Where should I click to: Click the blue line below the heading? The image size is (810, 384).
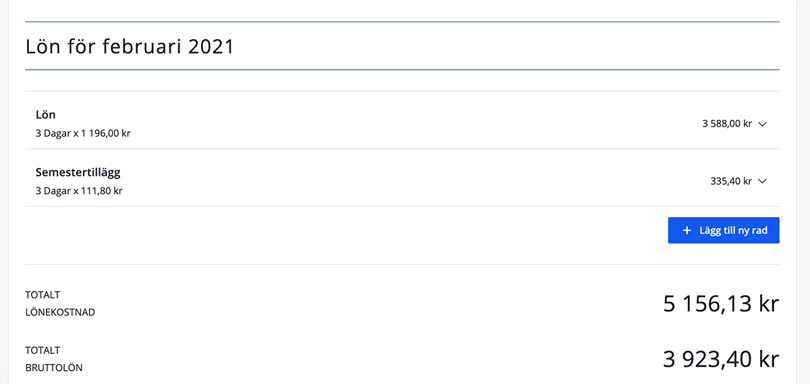click(x=402, y=69)
